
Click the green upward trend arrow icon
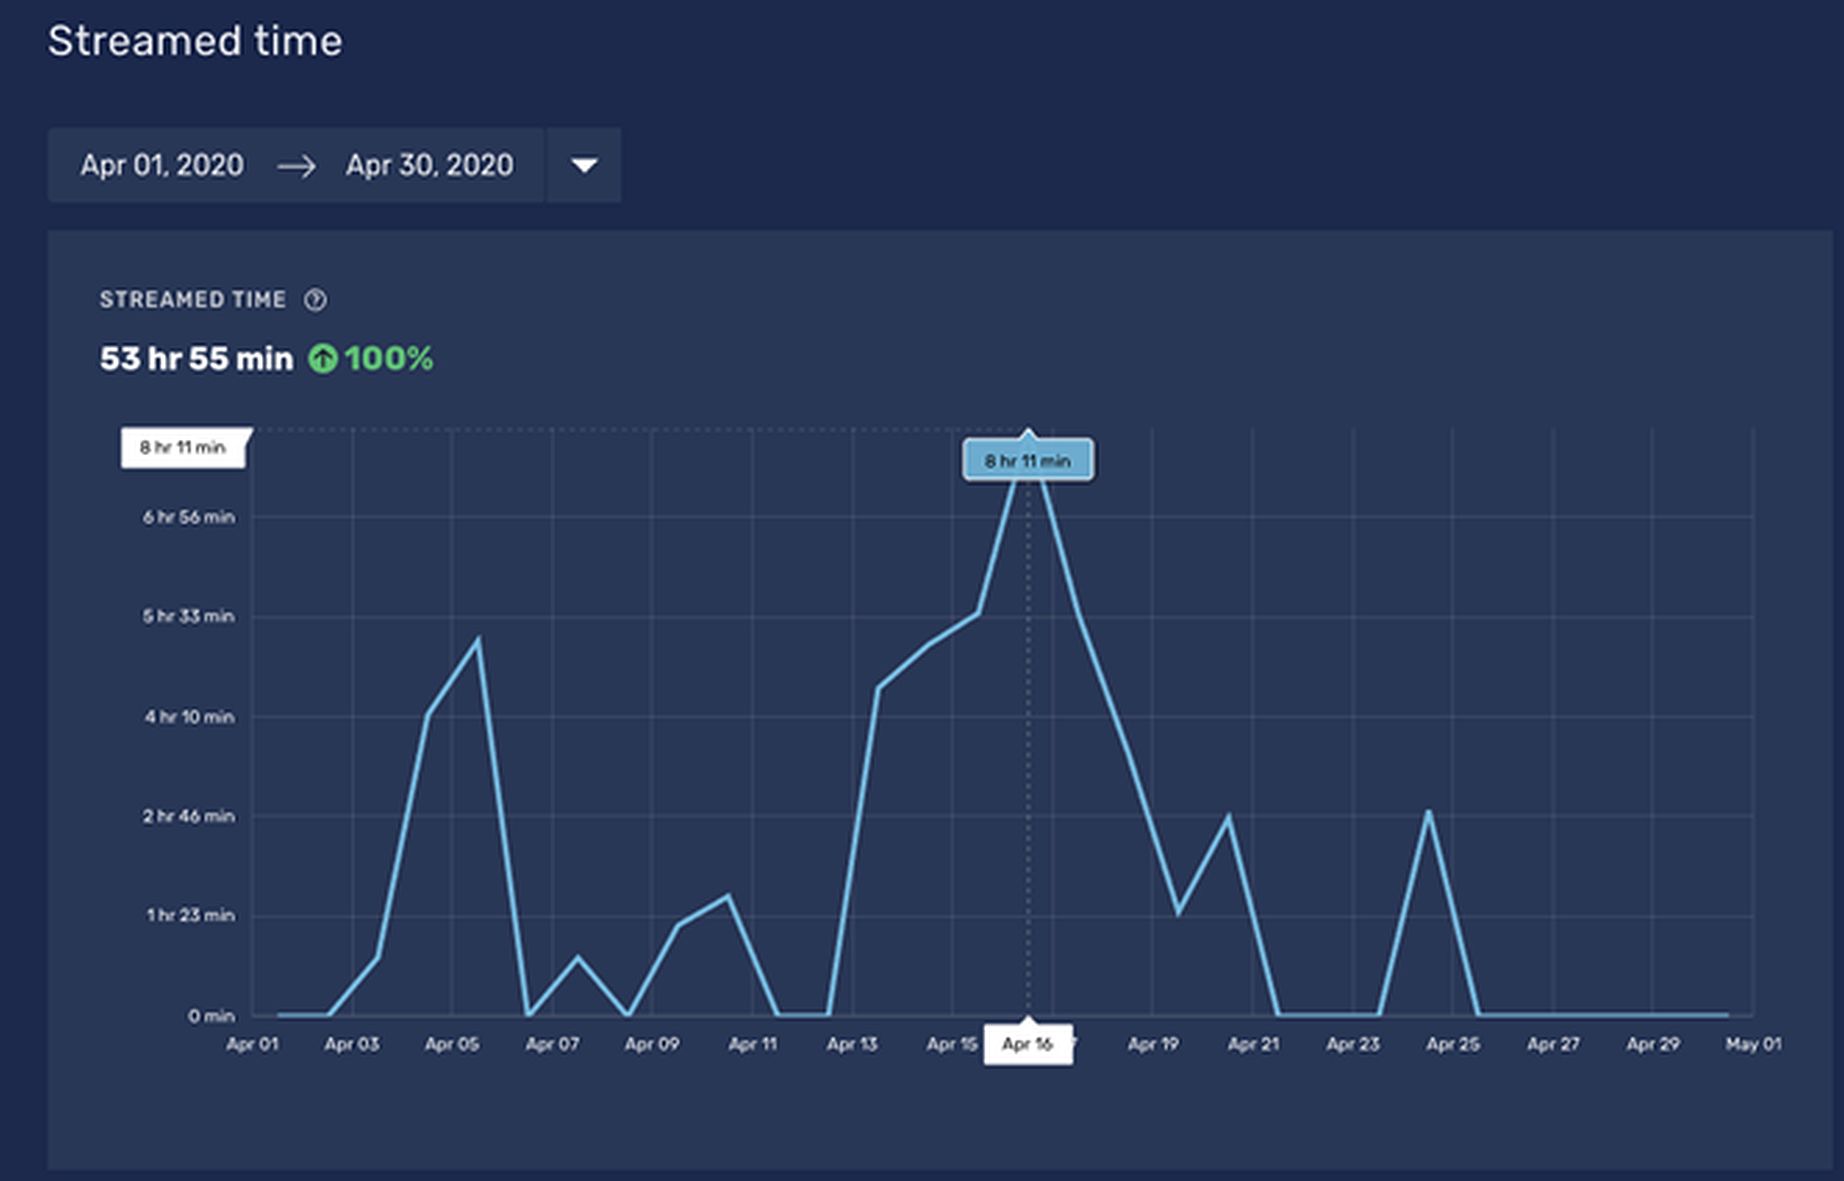(322, 358)
